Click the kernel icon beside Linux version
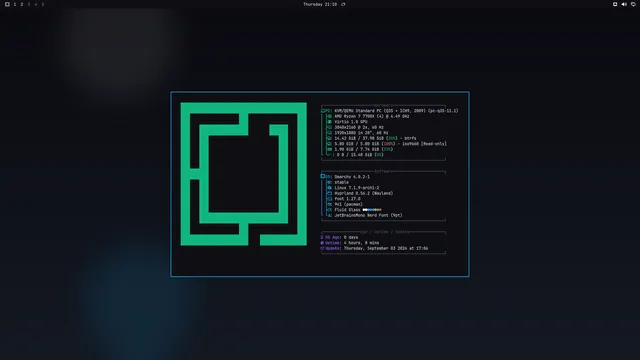The image size is (640, 360). 329,188
